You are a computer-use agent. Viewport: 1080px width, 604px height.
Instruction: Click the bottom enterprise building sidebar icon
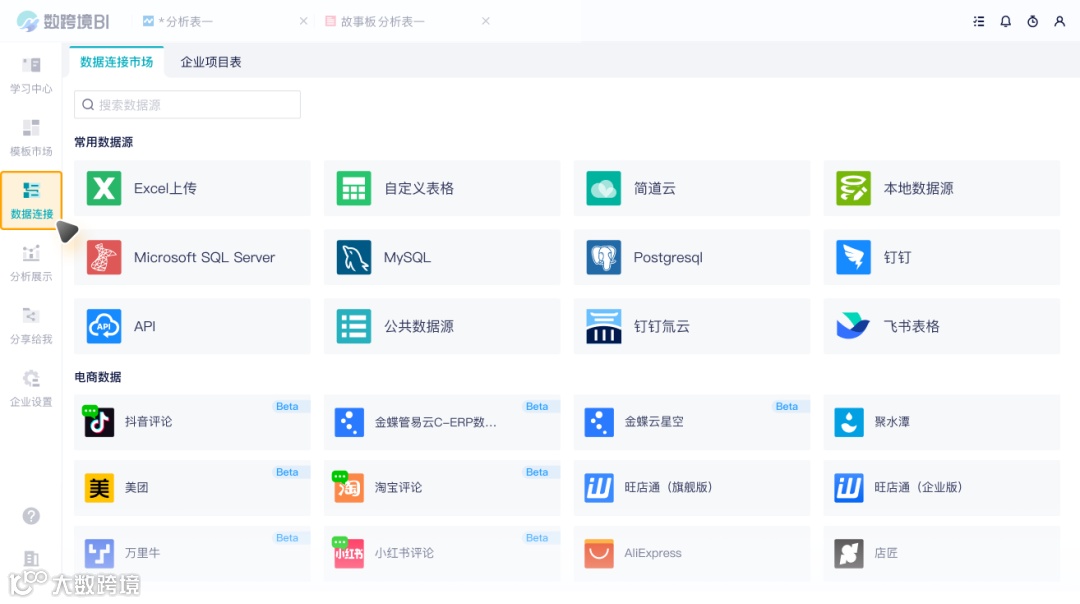pyautogui.click(x=31, y=559)
